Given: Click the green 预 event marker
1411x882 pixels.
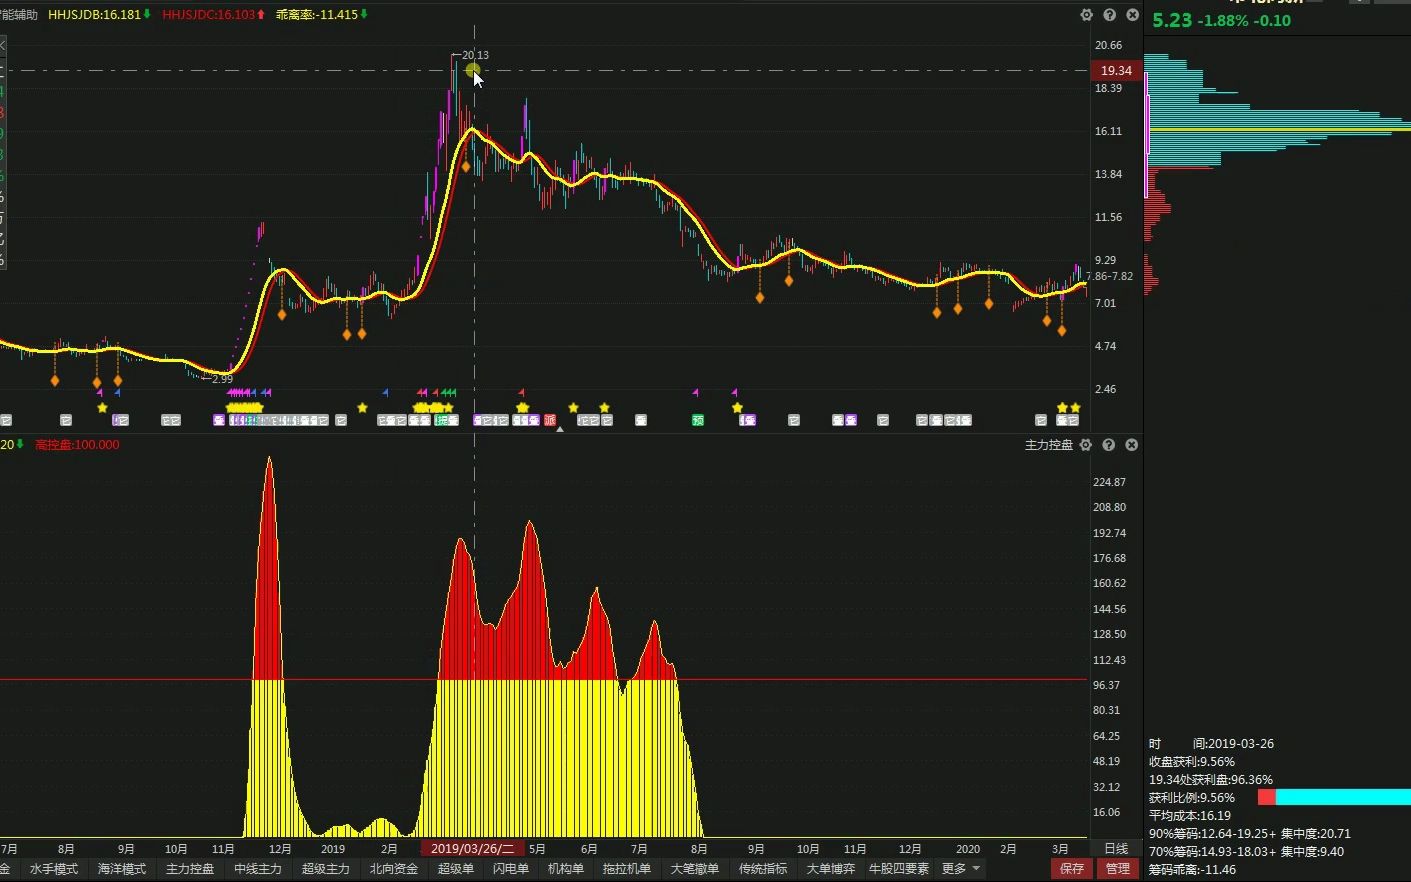Looking at the screenshot, I should [x=698, y=420].
